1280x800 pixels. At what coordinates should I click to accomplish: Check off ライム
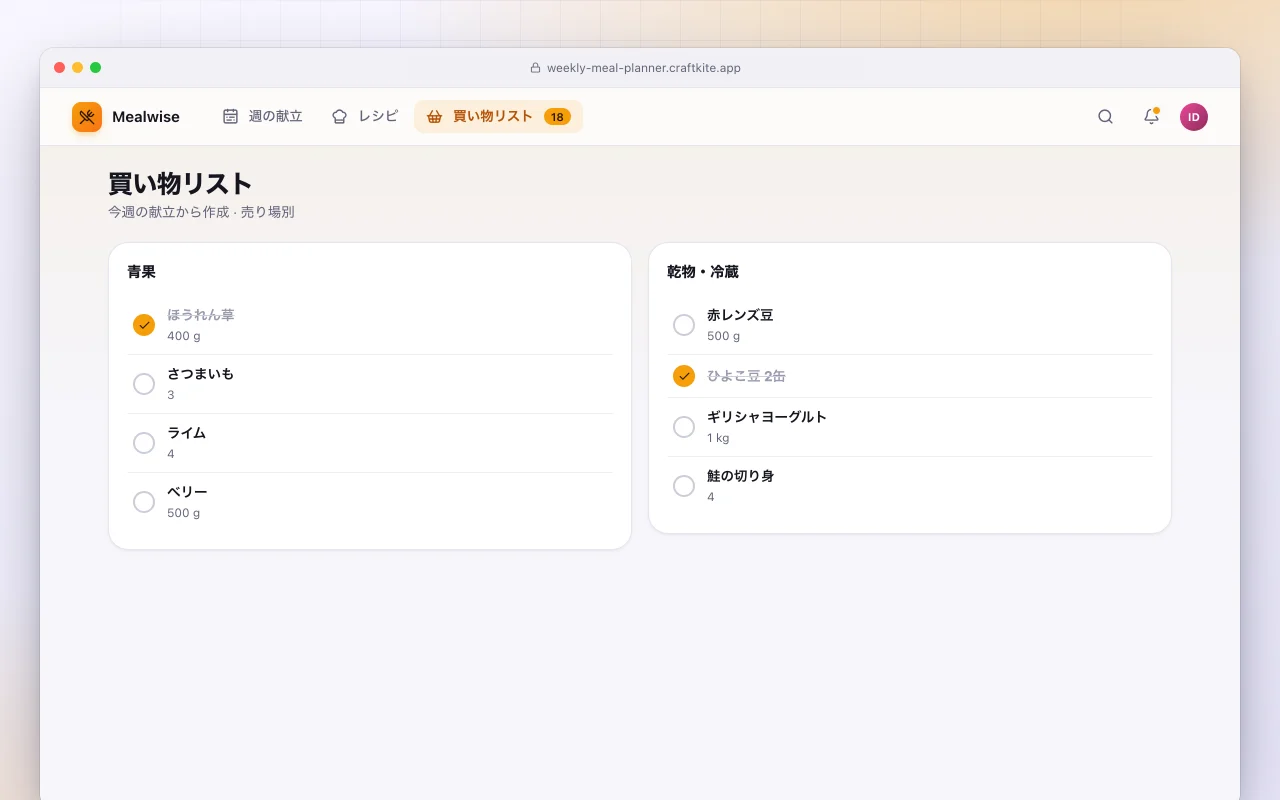coord(144,443)
